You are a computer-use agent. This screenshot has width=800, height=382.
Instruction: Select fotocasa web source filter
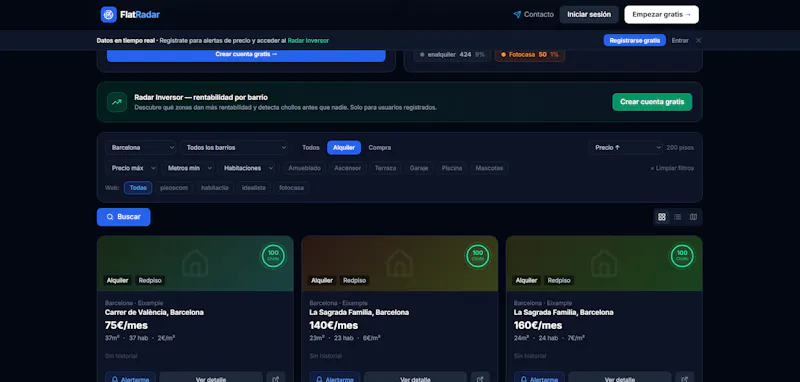click(x=291, y=188)
